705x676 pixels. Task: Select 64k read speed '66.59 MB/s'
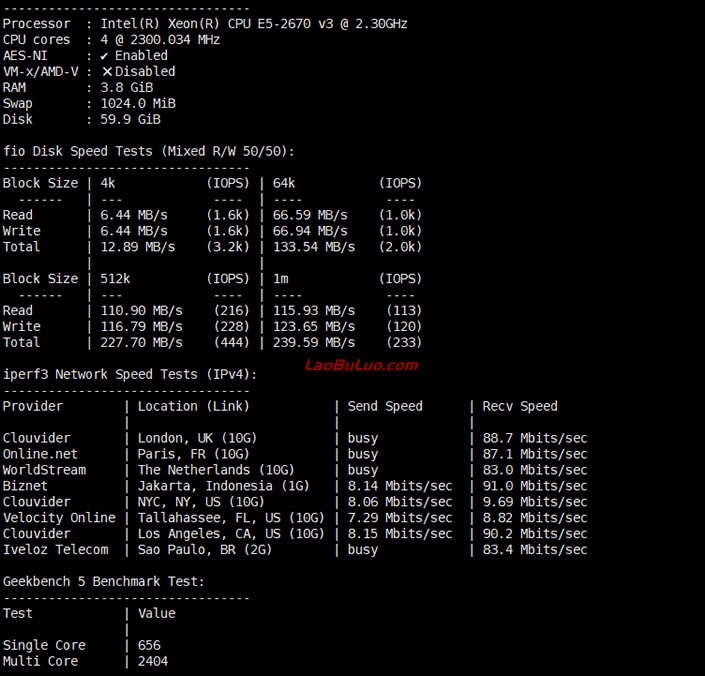310,215
